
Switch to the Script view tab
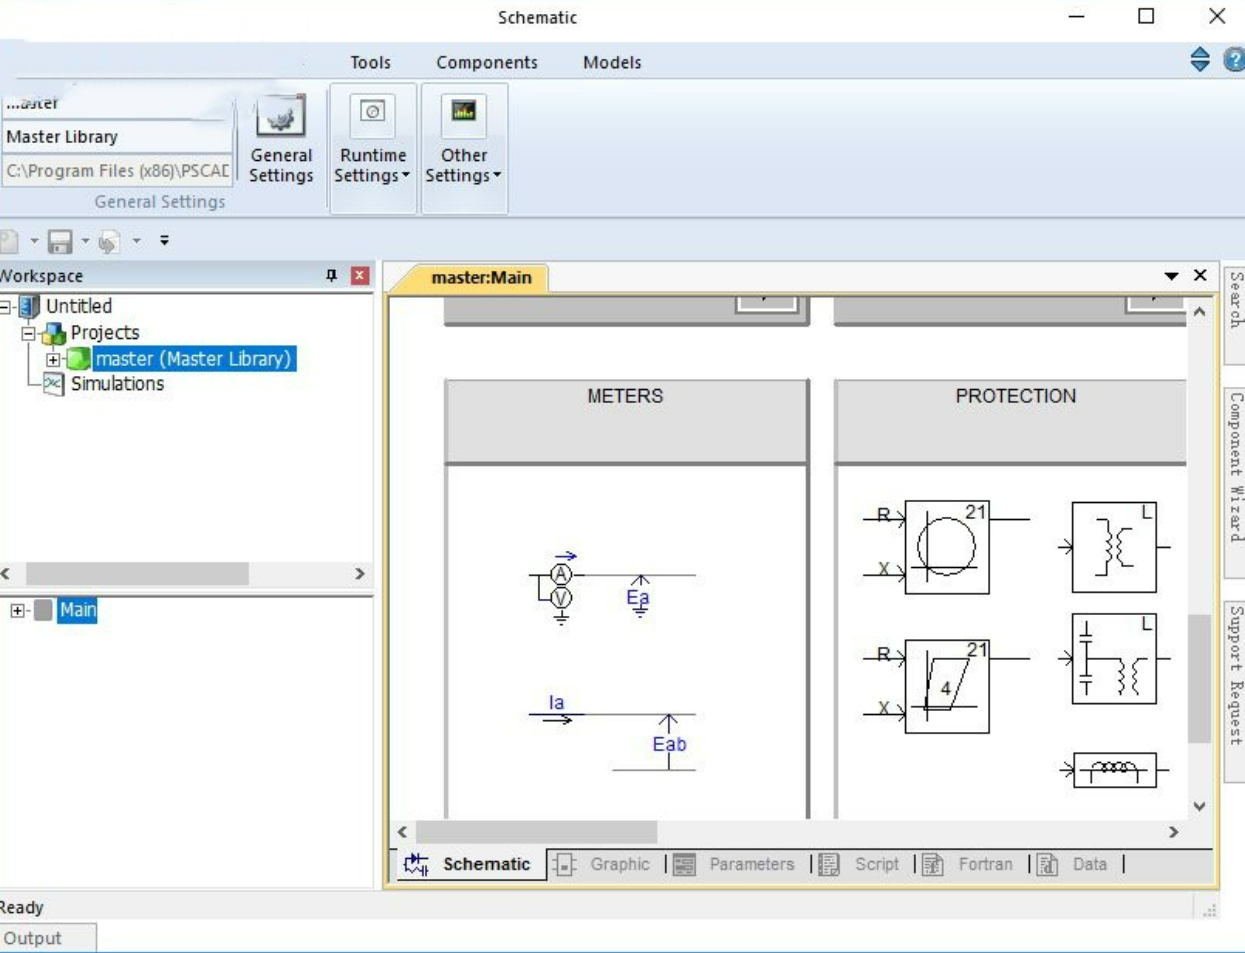point(860,864)
